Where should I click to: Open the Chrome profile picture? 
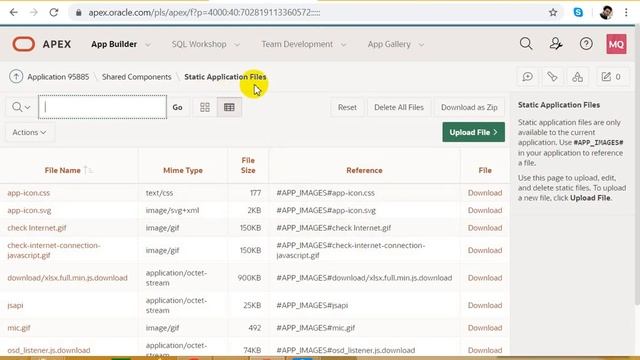606,12
